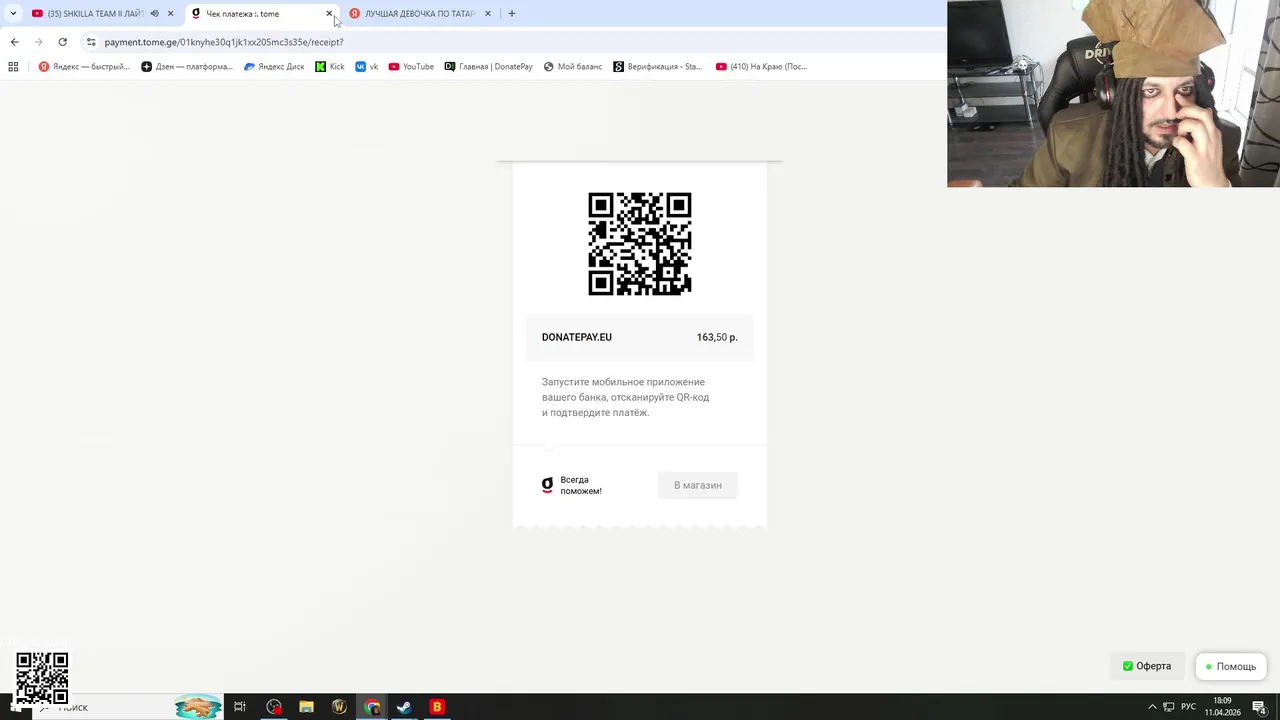Open the World of Warcraft taskbar icon
Viewport: 1280px width, 720px height.
click(339, 707)
